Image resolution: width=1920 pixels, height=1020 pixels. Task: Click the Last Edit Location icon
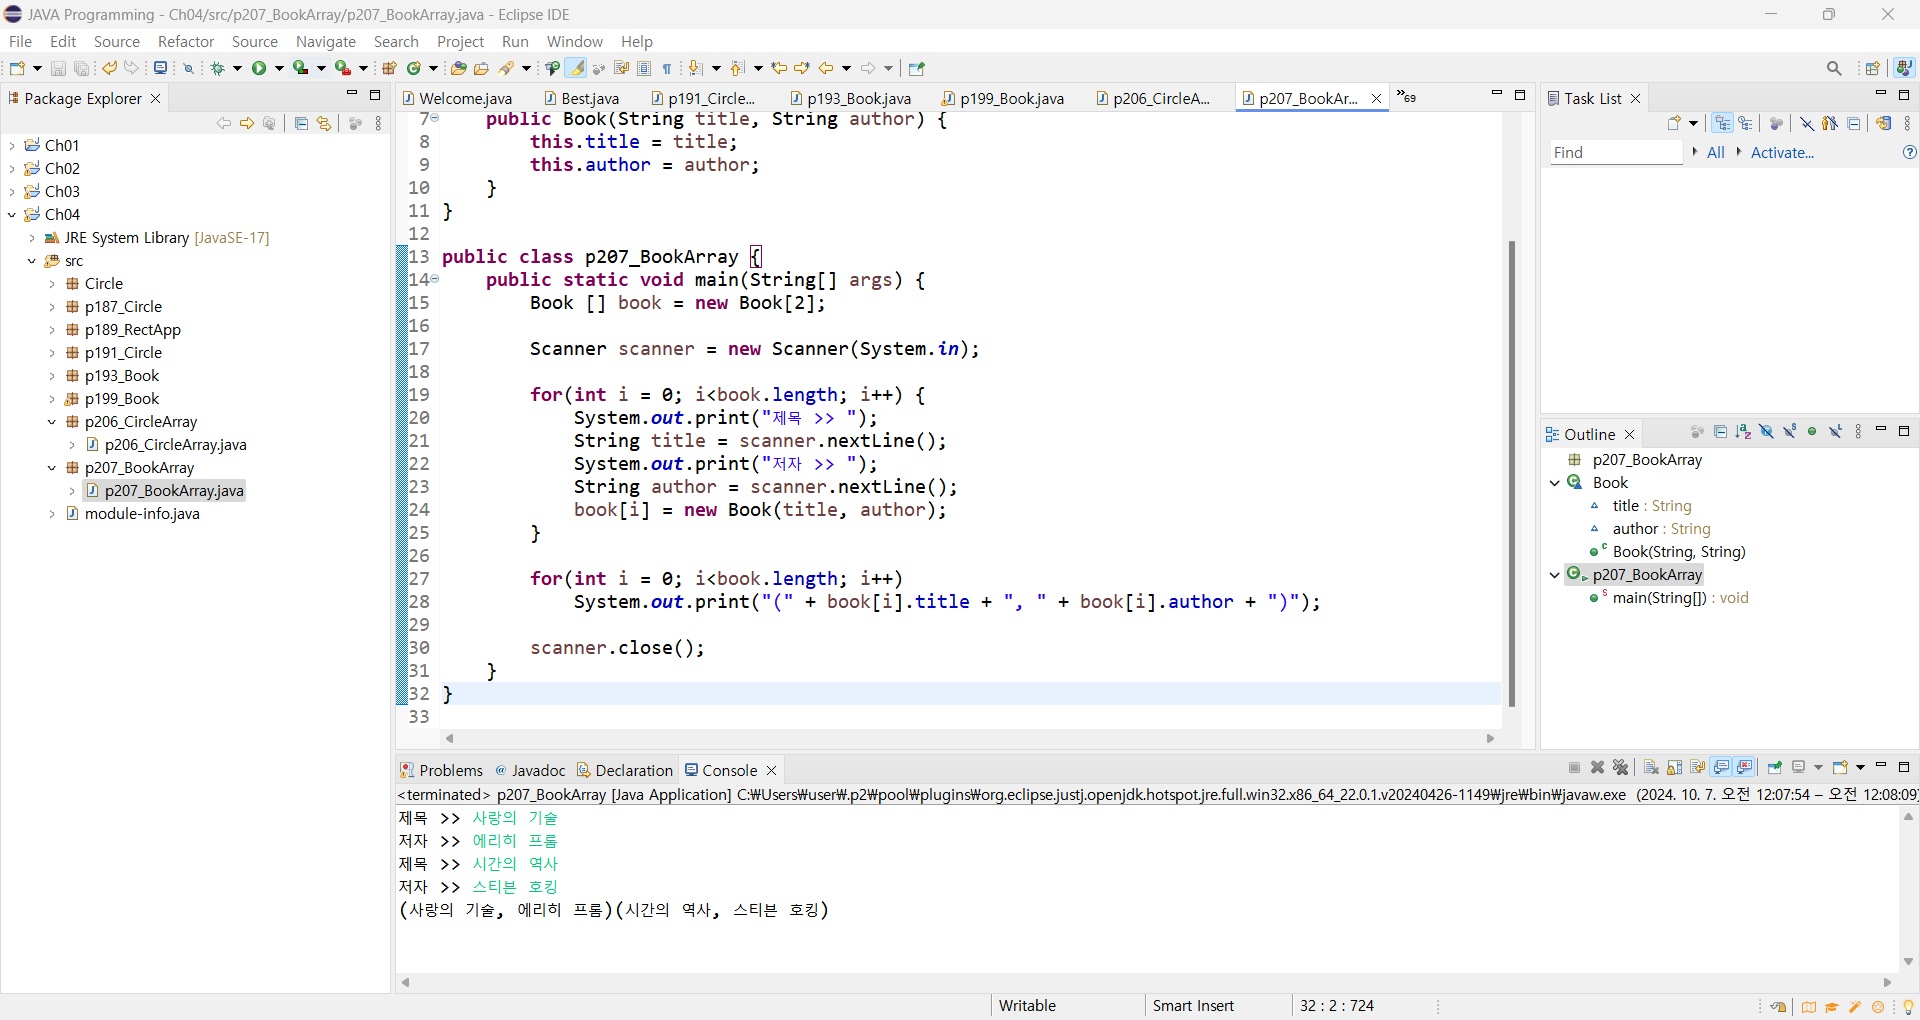click(x=779, y=68)
